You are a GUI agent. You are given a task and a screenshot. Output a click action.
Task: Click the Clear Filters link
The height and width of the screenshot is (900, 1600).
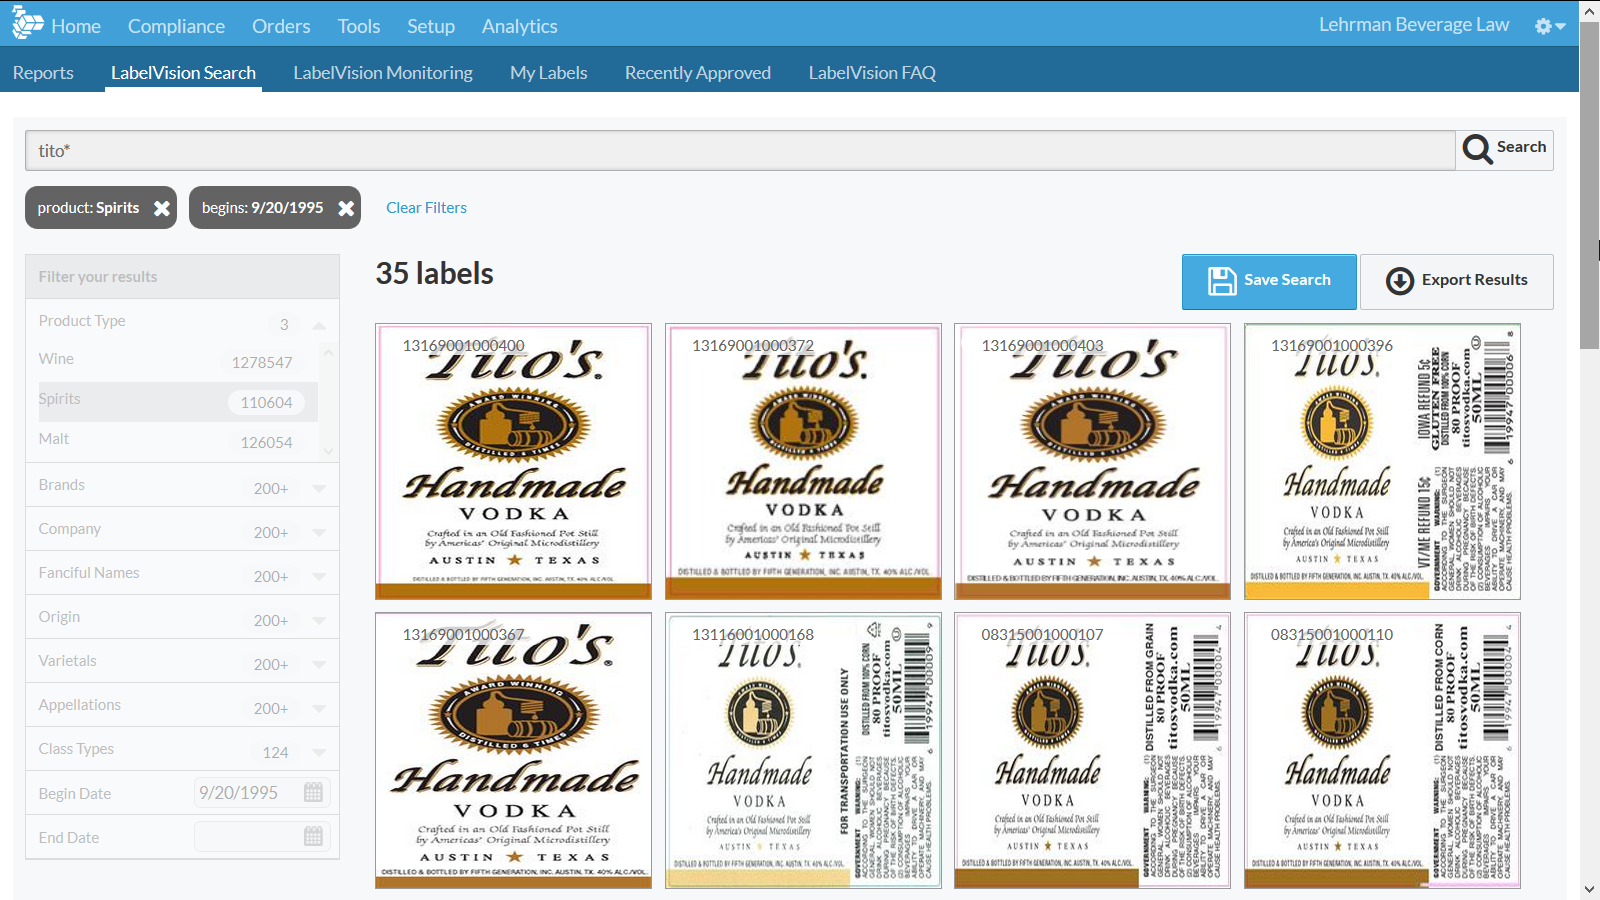point(426,207)
